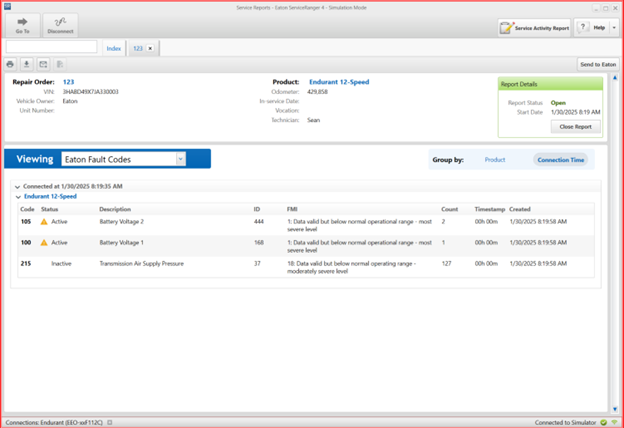Click the download report icon

[x=27, y=64]
